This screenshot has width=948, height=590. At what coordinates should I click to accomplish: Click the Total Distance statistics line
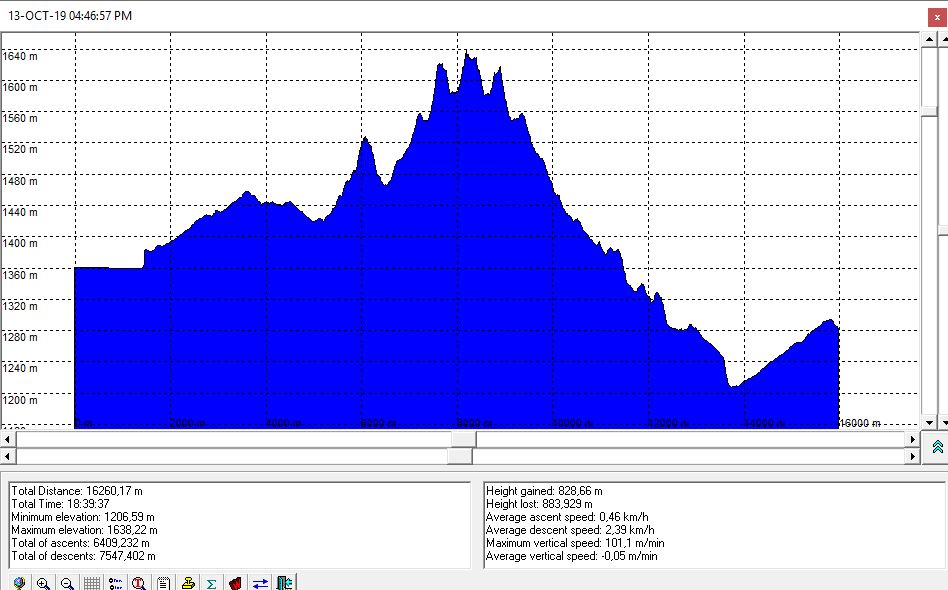tap(76, 491)
